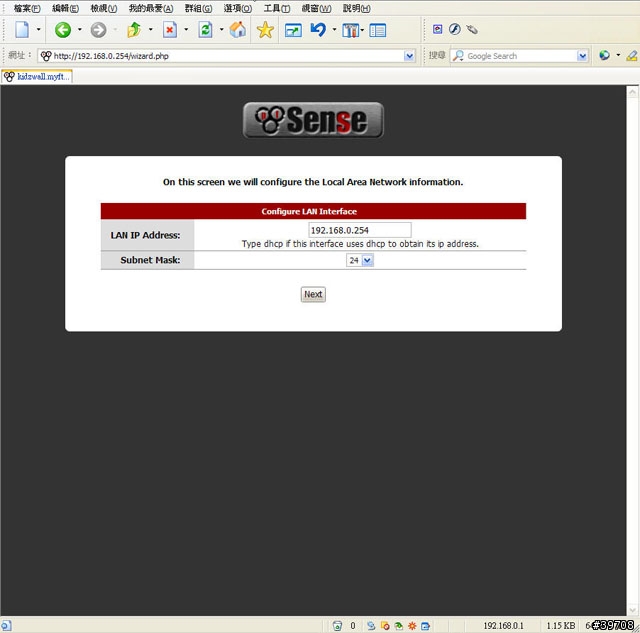The height and width of the screenshot is (633, 640).
Task: Open the dropdown next to Up arrow
Action: [151, 29]
